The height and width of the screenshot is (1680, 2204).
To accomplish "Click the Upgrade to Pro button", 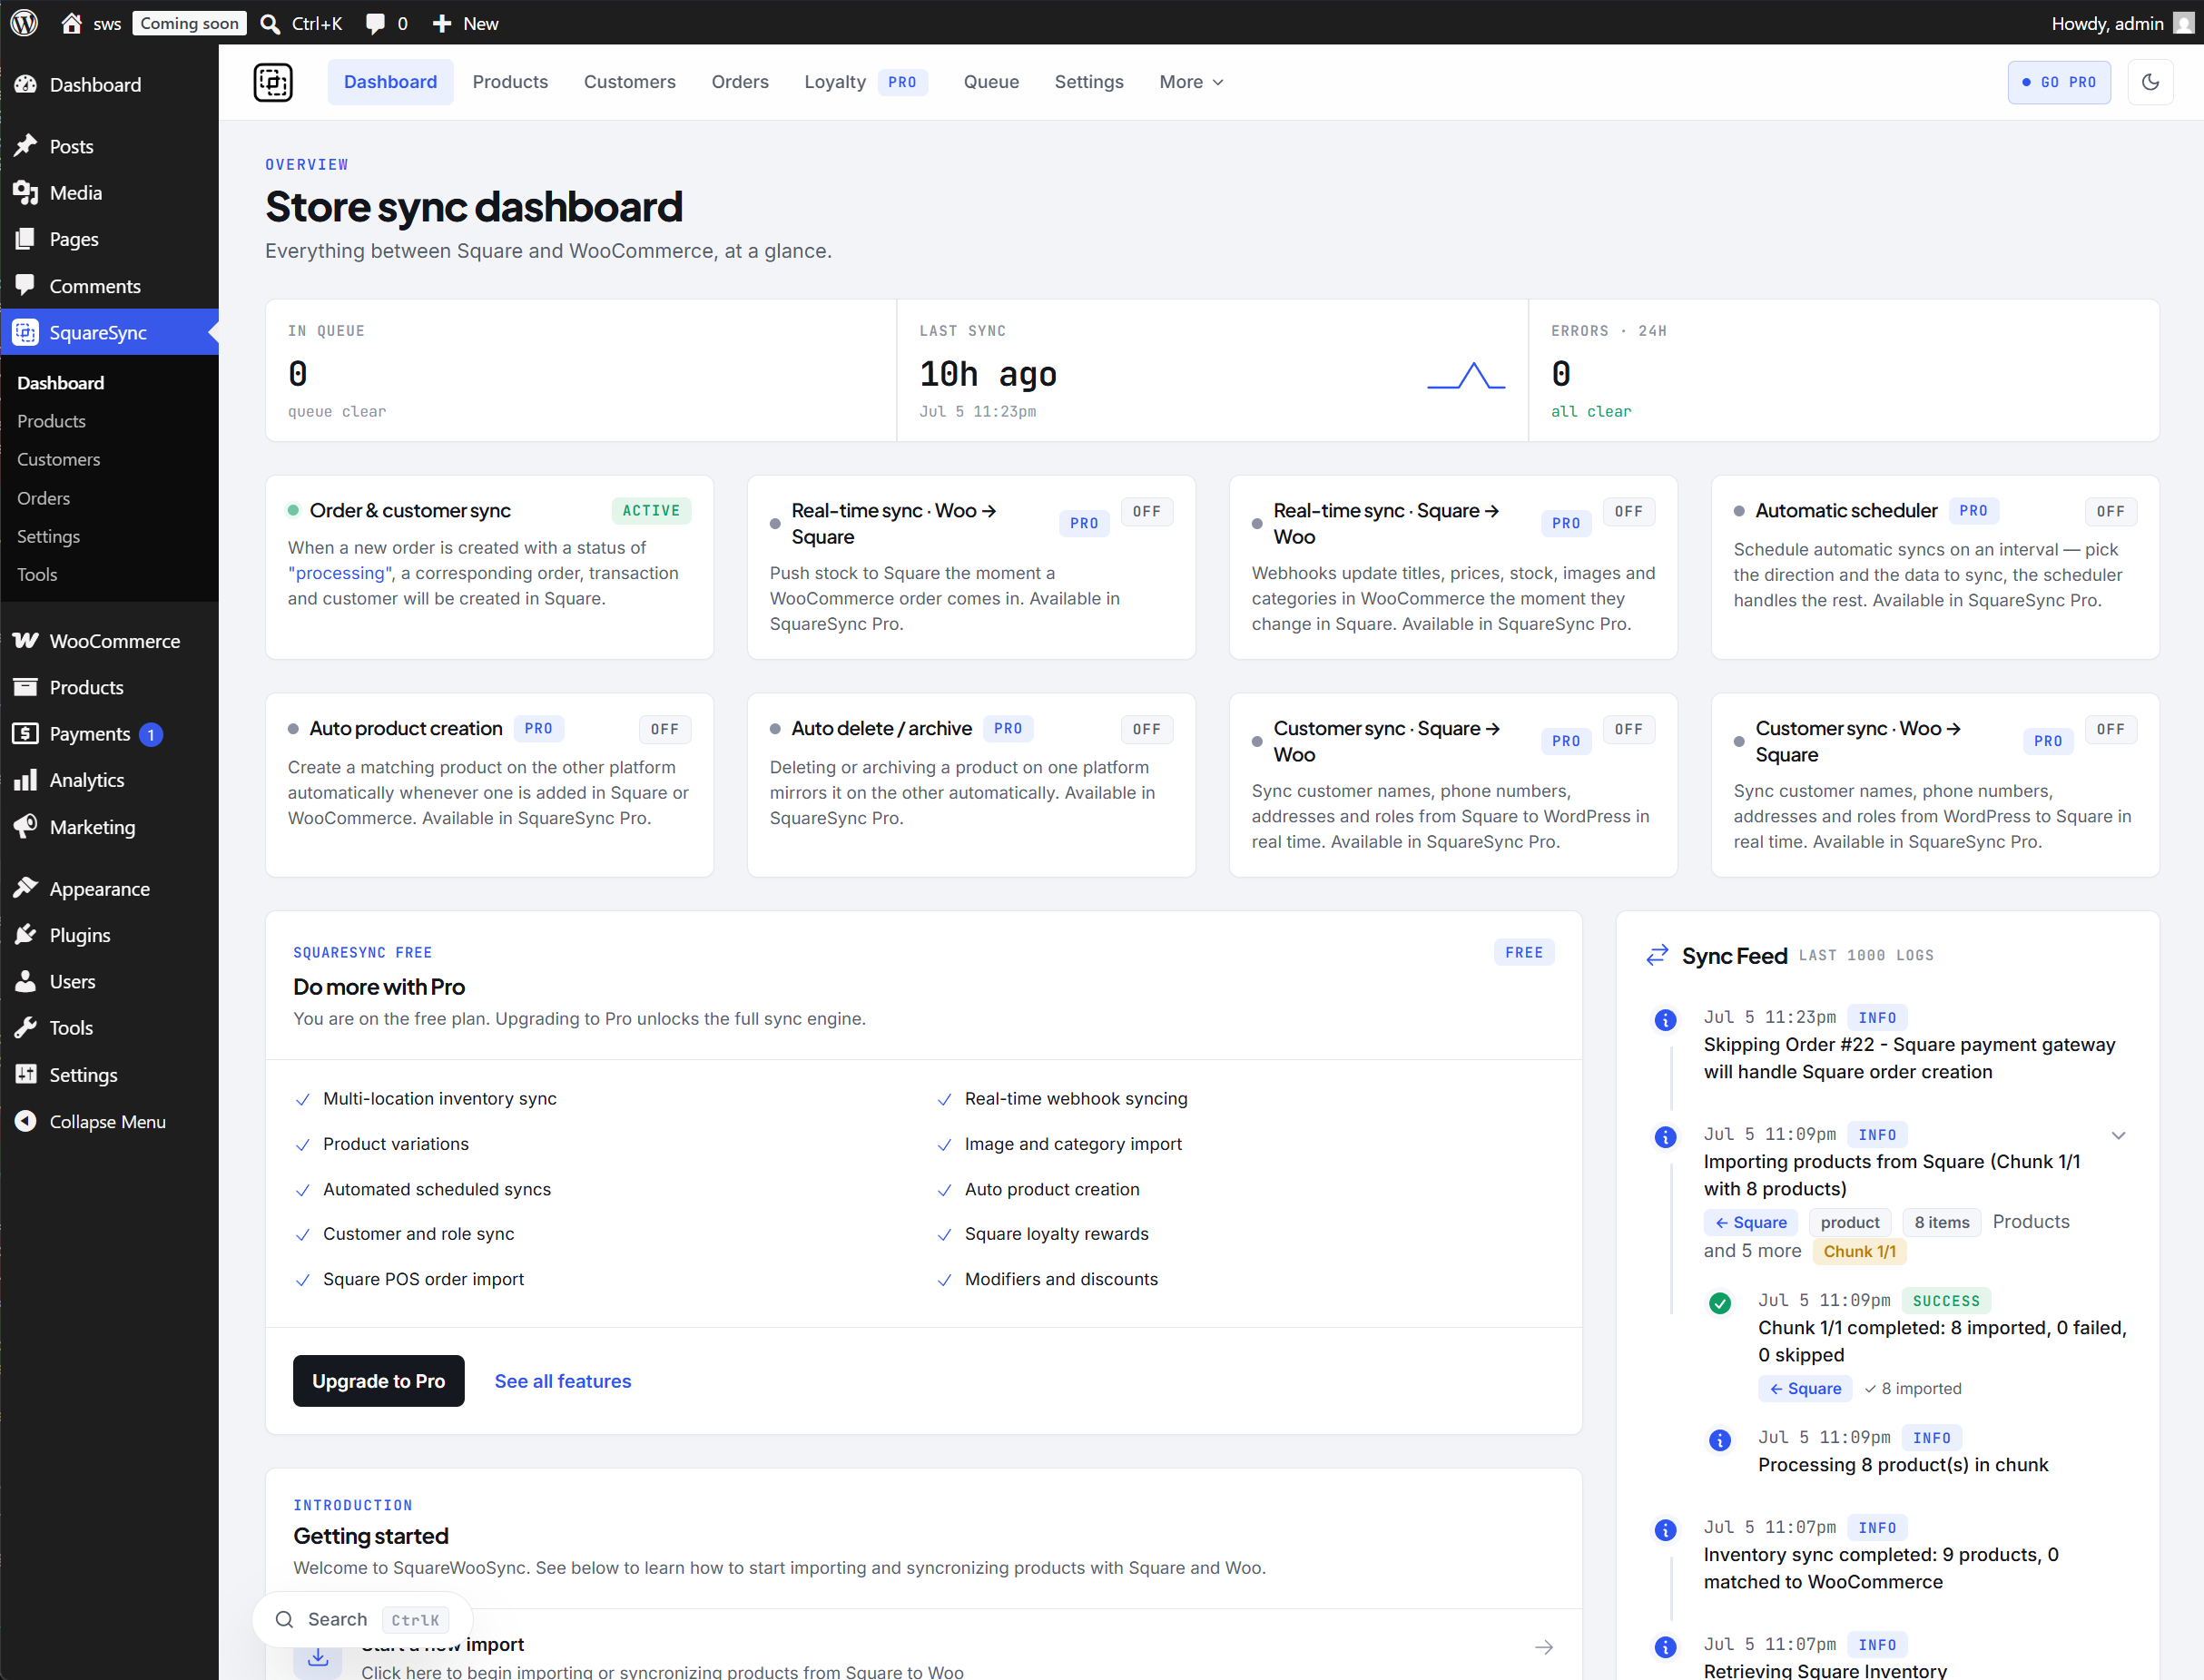I will click(x=378, y=1381).
